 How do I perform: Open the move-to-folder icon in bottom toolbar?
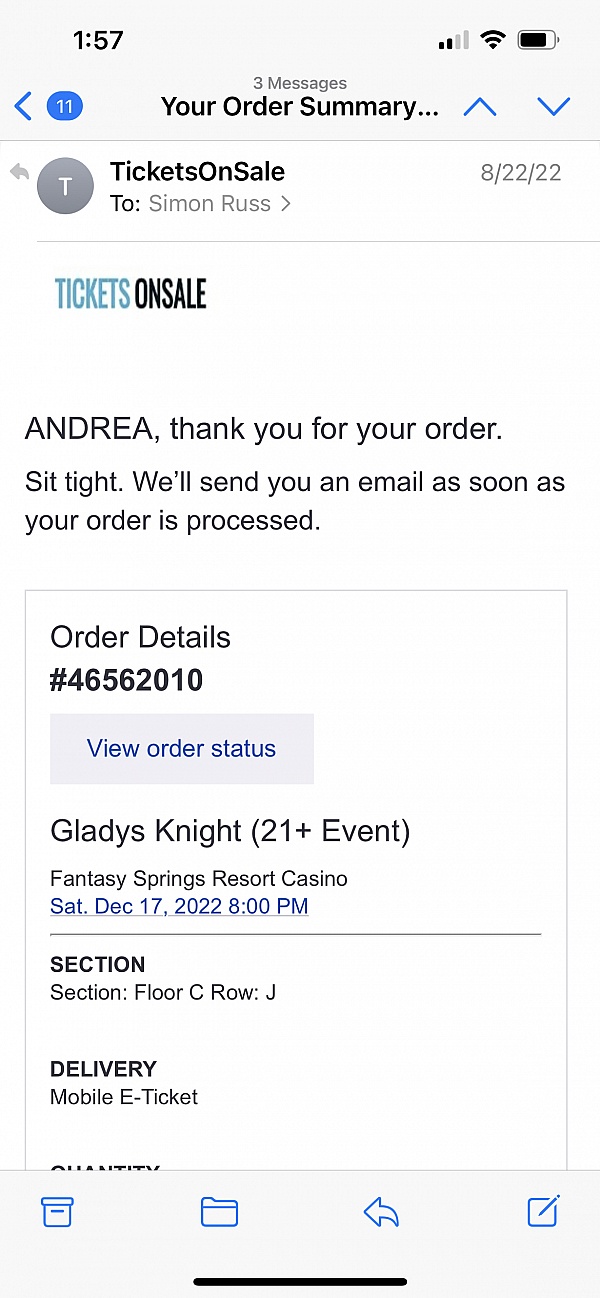tap(219, 1212)
